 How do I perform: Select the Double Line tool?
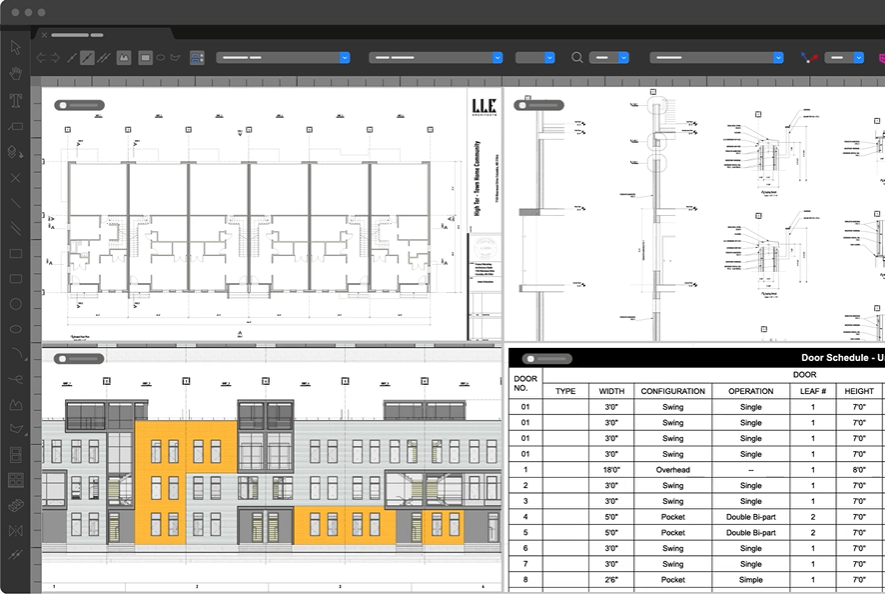pyautogui.click(x=15, y=229)
